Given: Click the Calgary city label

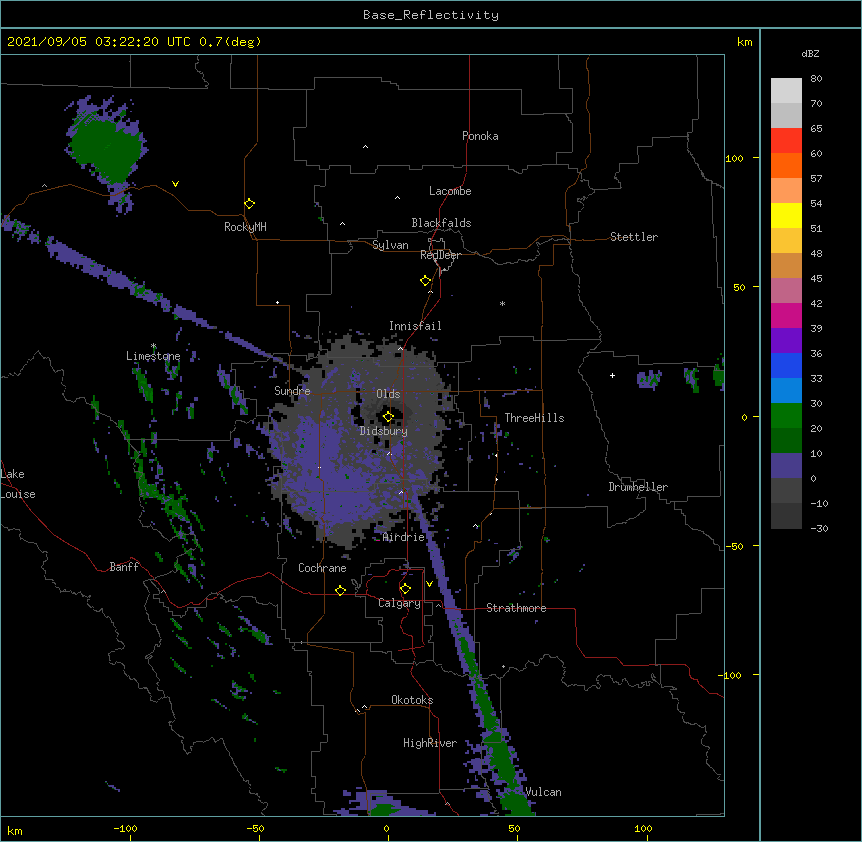Looking at the screenshot, I should 399,603.
